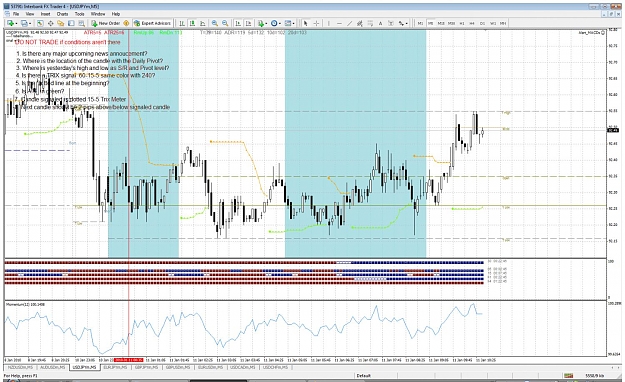This screenshot has height=382, width=625.
Task: Switch chart to M30 timeframe
Action: [451, 23]
